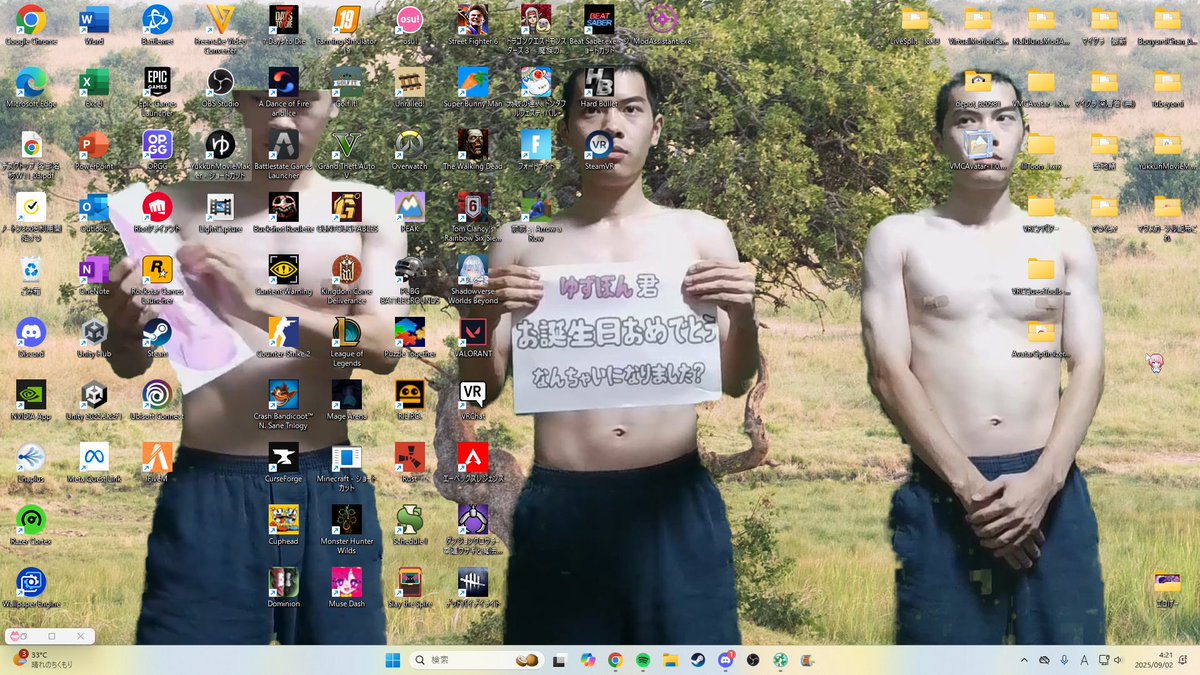This screenshot has height=675, width=1200.
Task: Open Epic Games Launcher shortcut
Action: 157,92
